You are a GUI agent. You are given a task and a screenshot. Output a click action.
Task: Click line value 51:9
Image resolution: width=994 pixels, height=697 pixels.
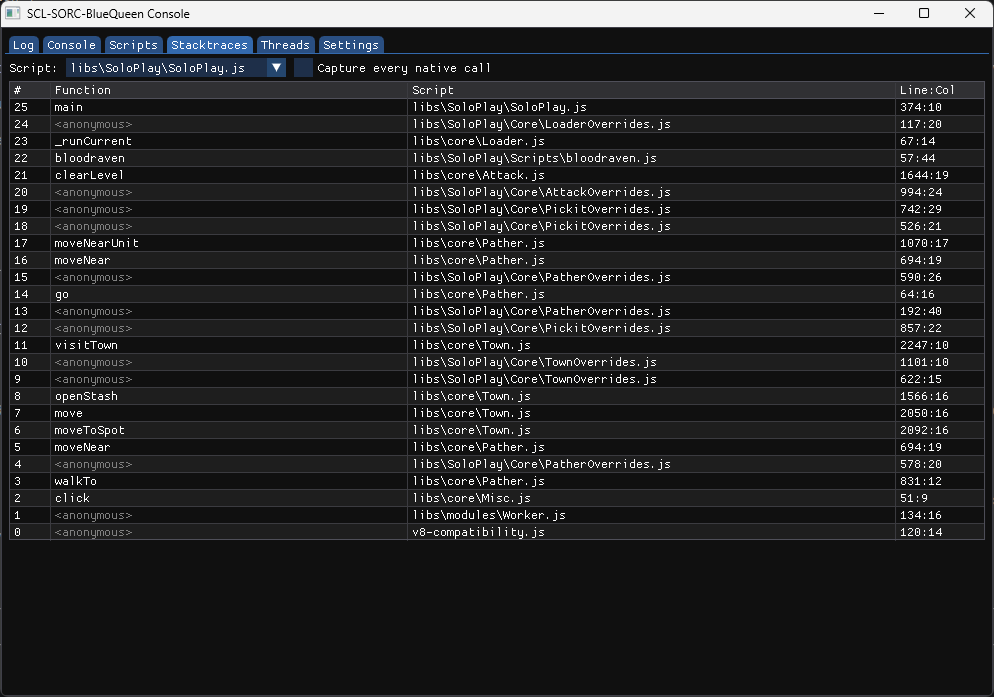[913, 498]
